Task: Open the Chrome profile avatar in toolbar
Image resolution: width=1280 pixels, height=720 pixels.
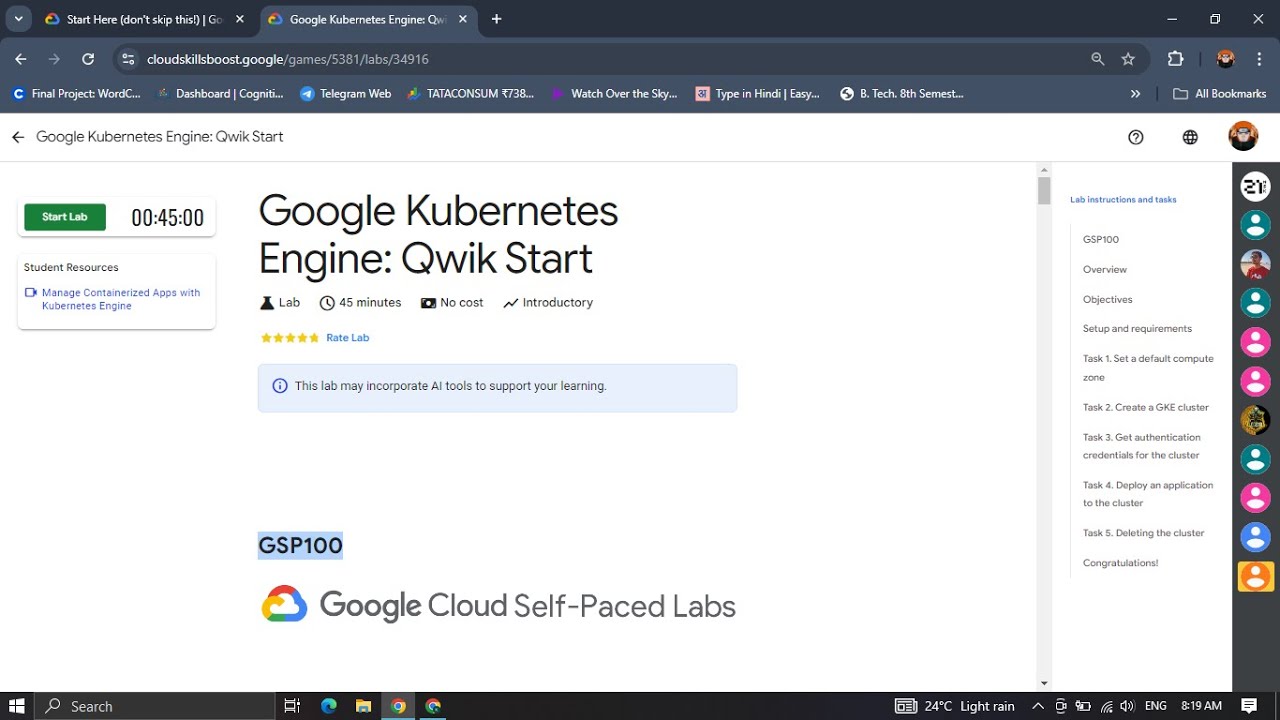Action: point(1226,59)
